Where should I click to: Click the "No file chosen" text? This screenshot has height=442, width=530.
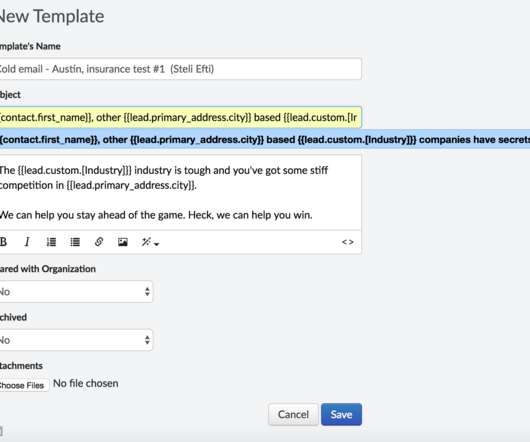(86, 384)
